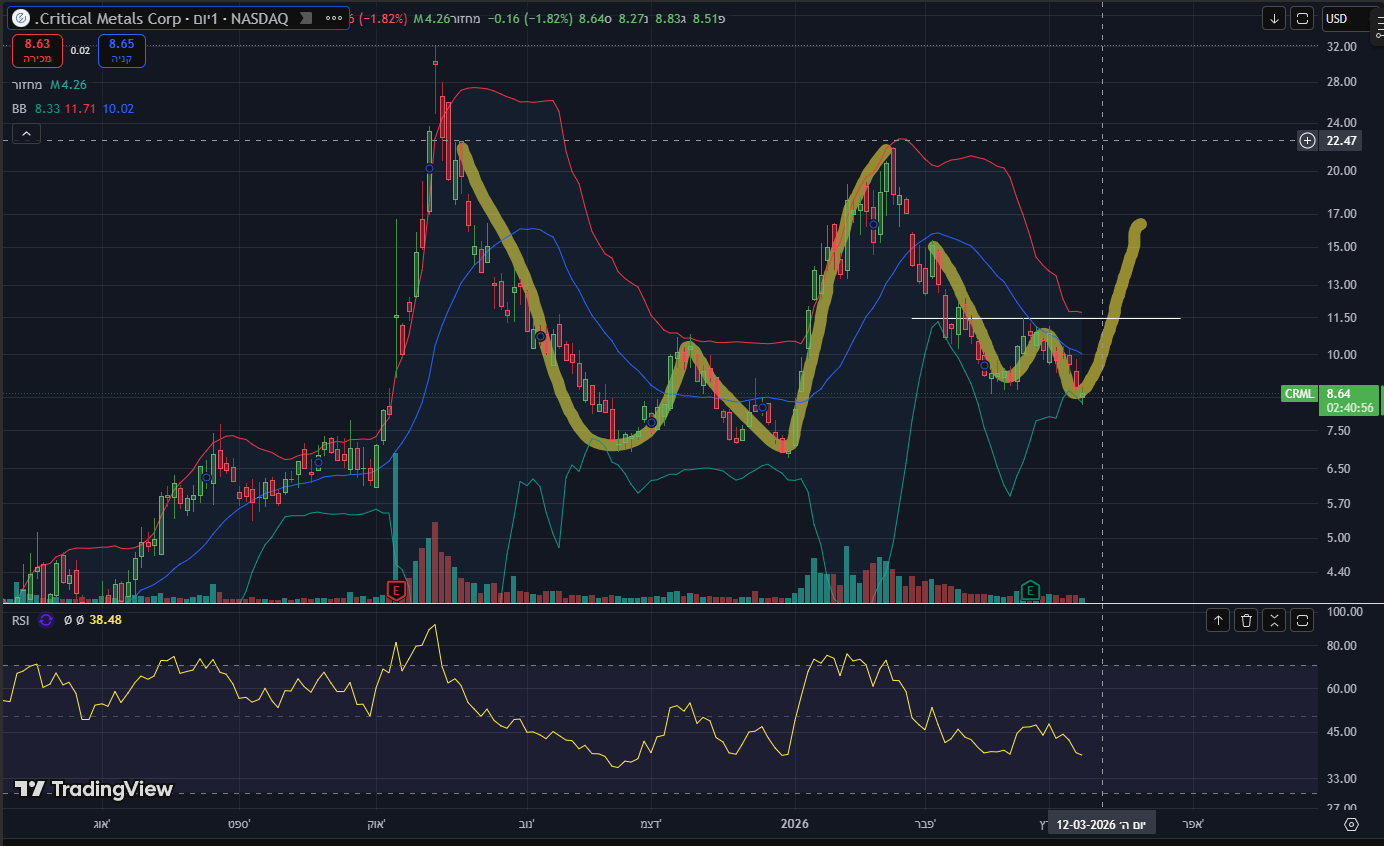
Task: Click the BB value 10.02
Action: 118,108
